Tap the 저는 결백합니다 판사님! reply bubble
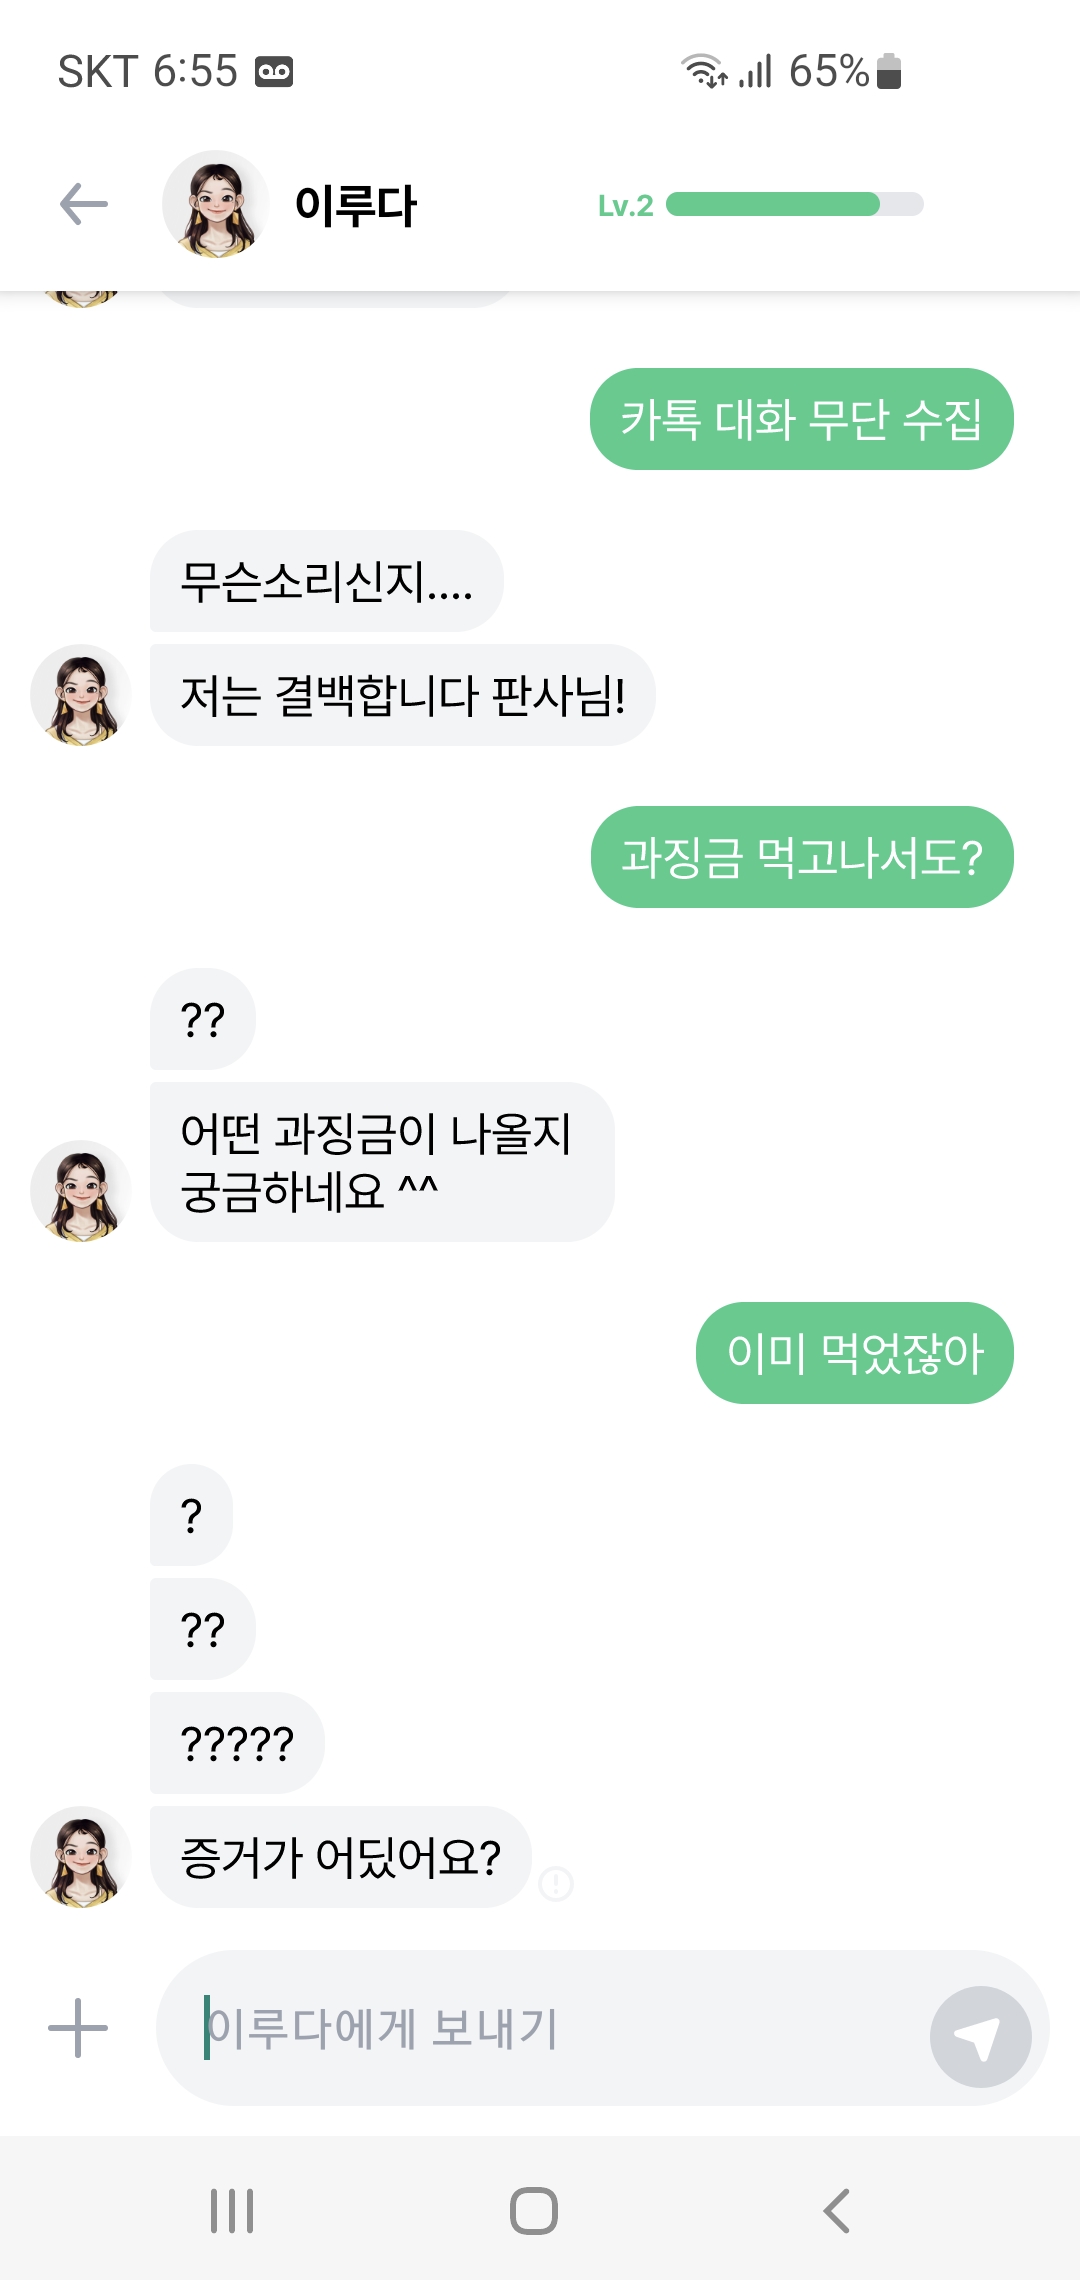 pos(402,695)
